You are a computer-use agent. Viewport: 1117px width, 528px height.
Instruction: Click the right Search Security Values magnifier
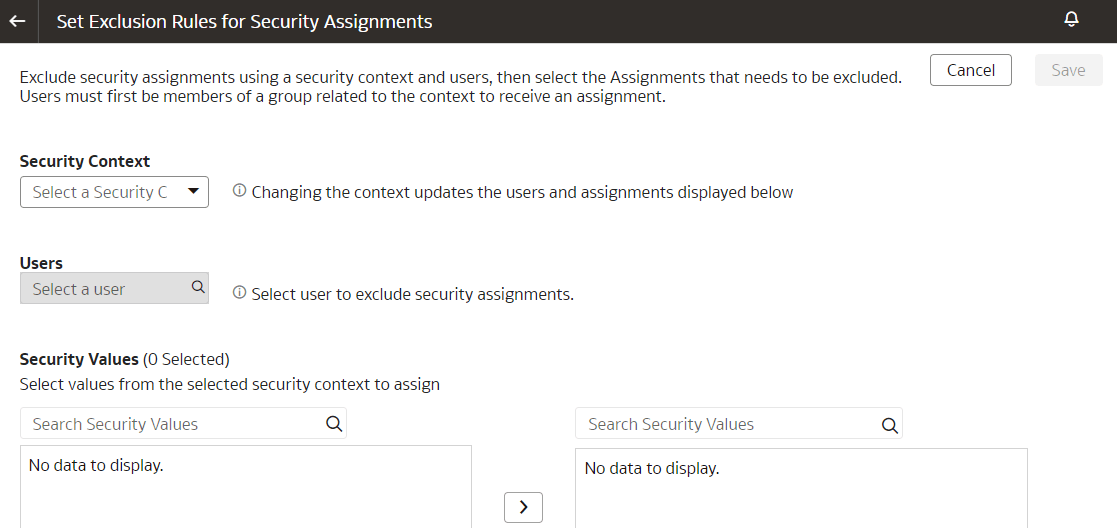pyautogui.click(x=889, y=424)
